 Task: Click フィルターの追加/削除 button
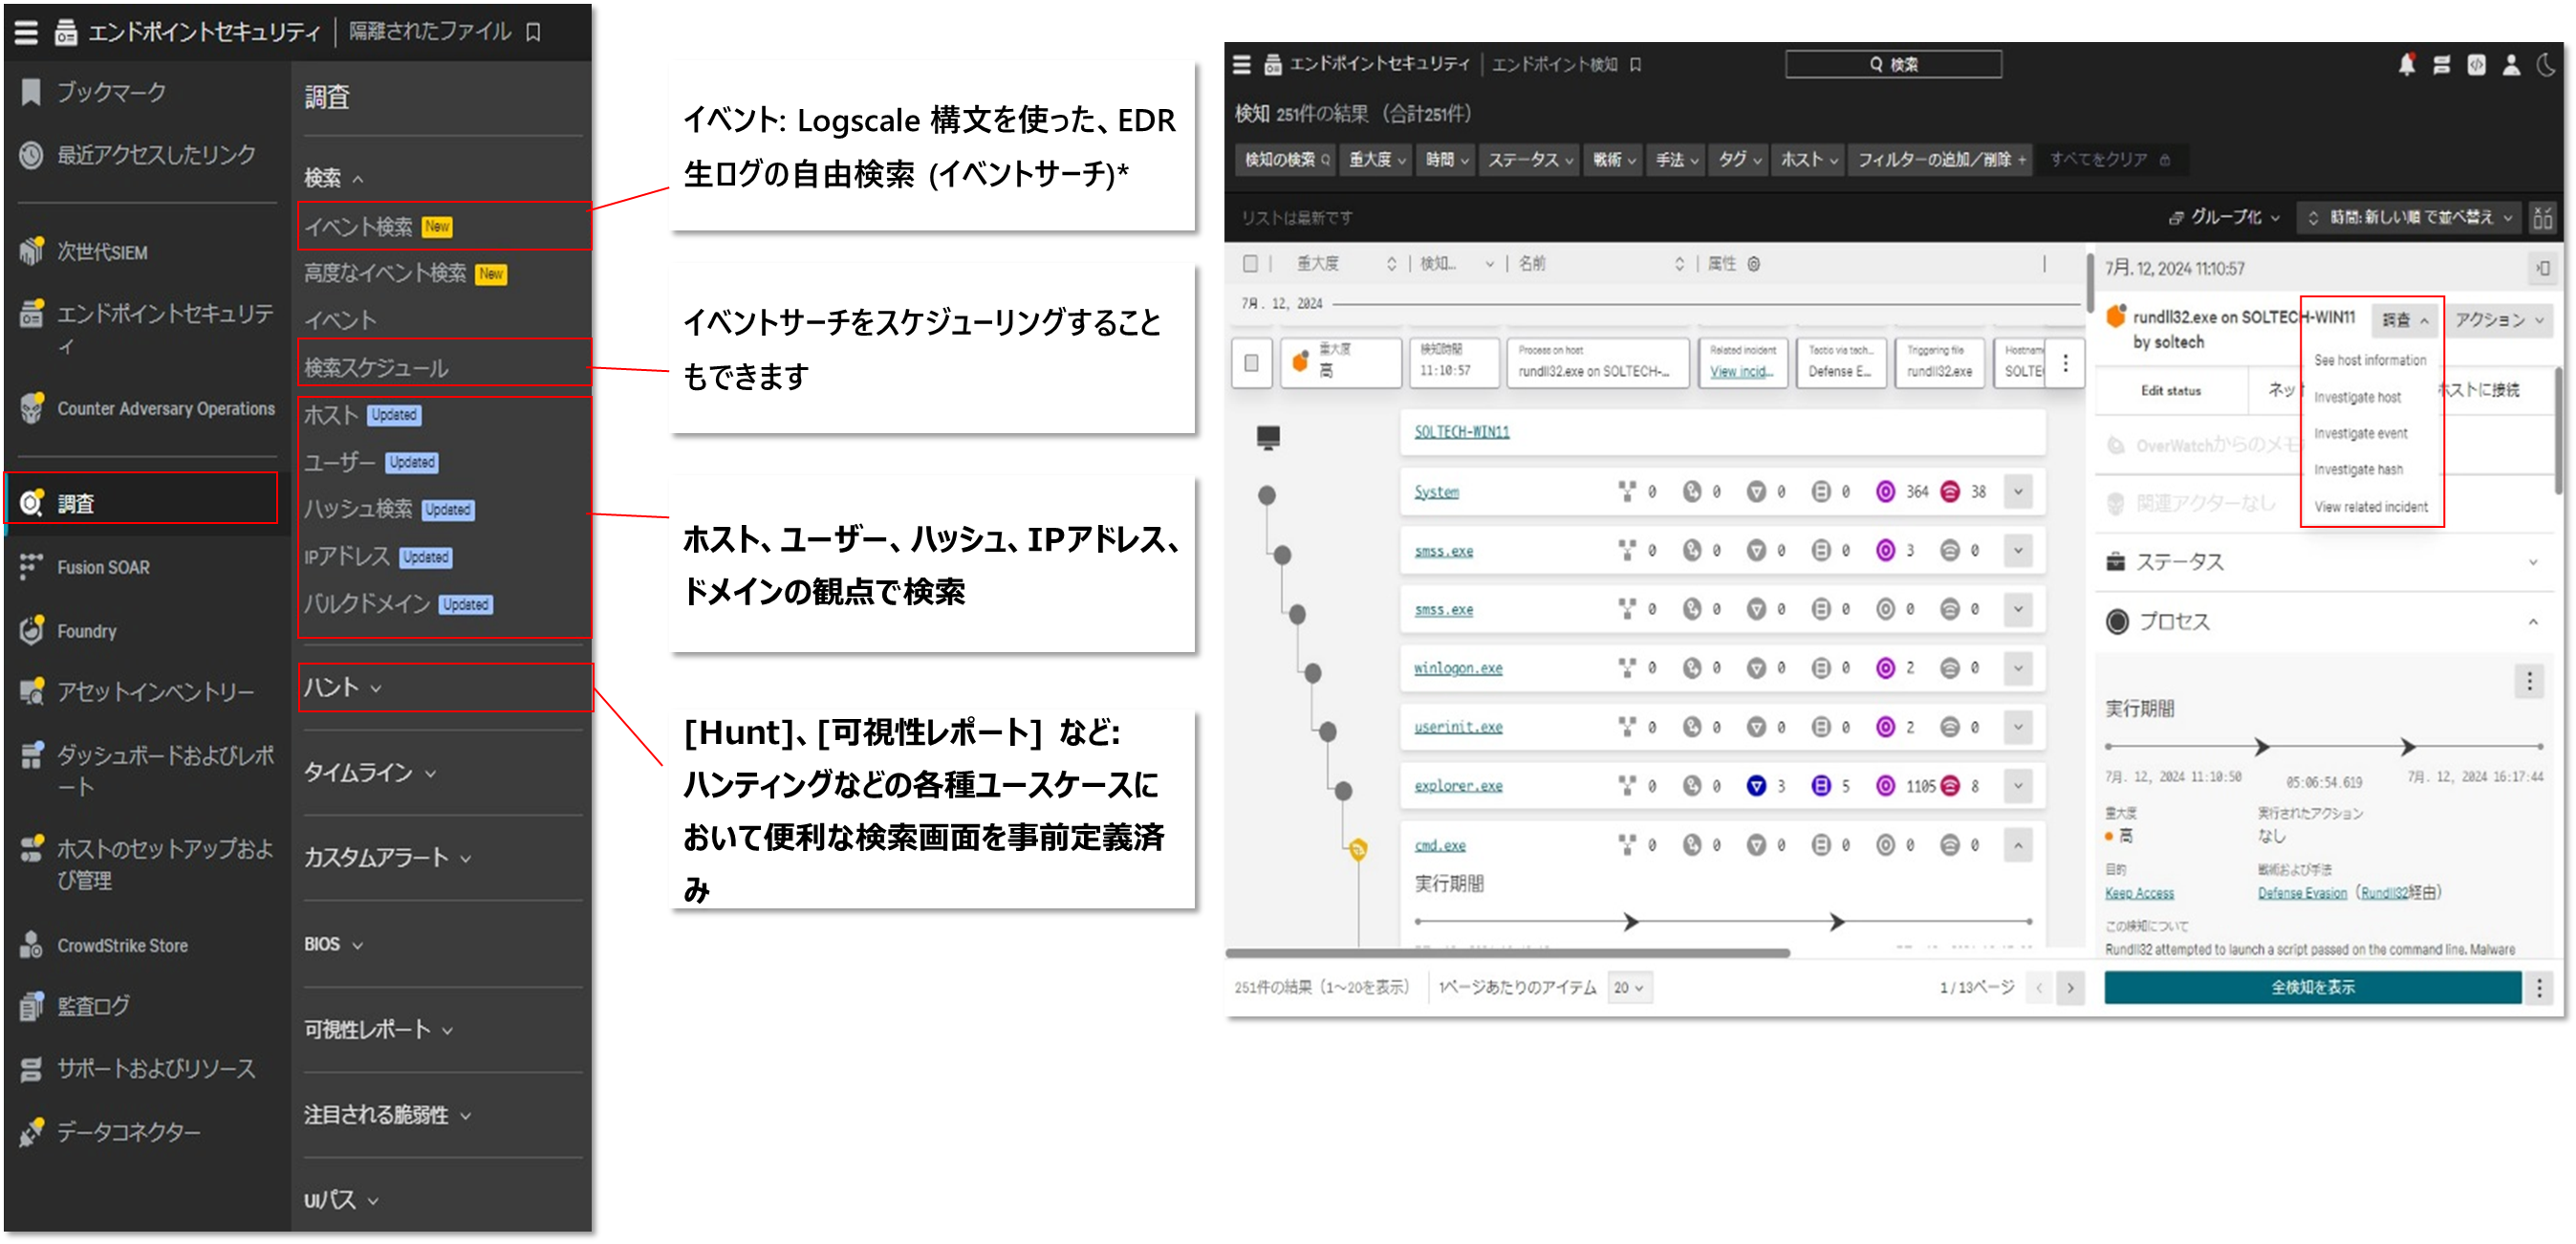1940,160
